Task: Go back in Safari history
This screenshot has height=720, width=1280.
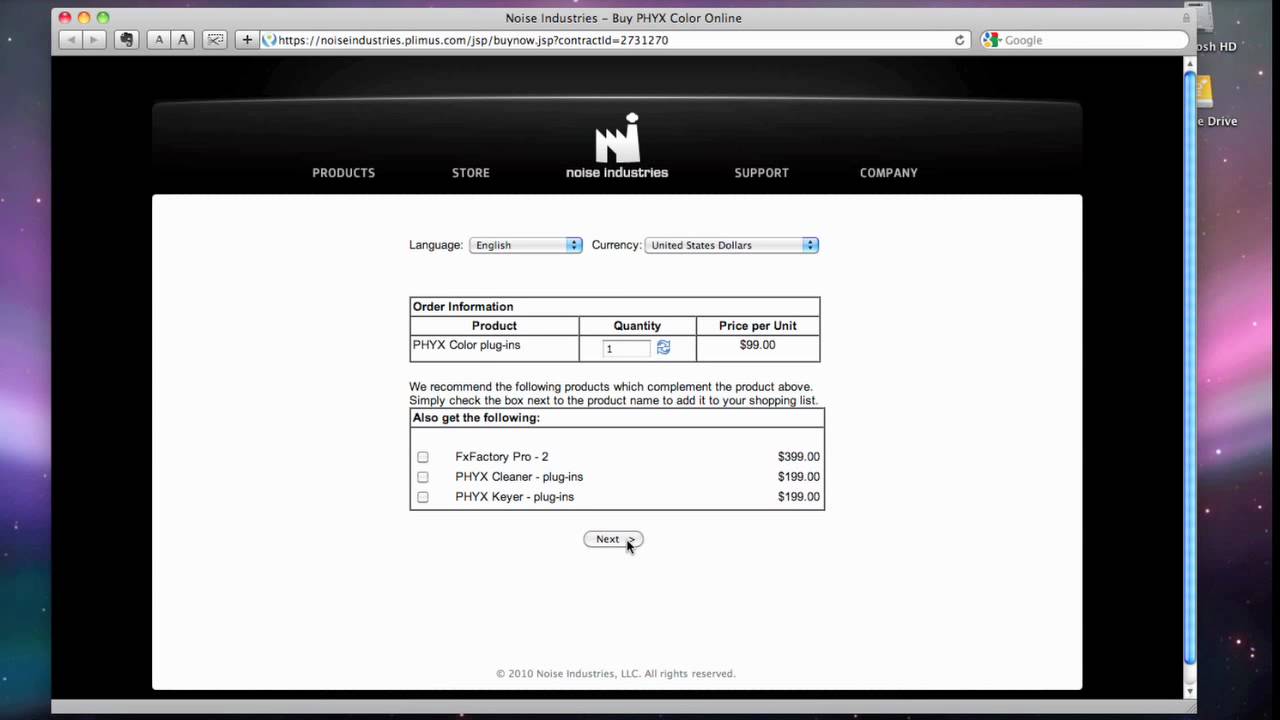Action: pyautogui.click(x=70, y=40)
